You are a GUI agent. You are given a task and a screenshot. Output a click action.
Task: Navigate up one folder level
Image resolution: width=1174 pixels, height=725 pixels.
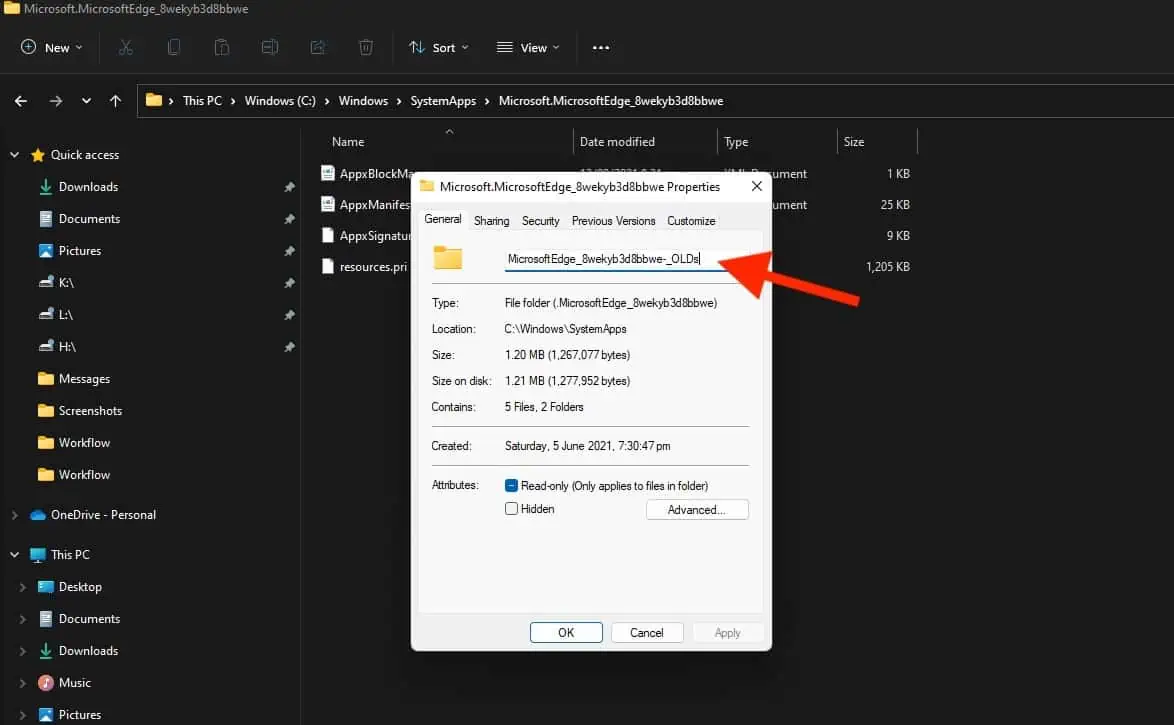[115, 100]
